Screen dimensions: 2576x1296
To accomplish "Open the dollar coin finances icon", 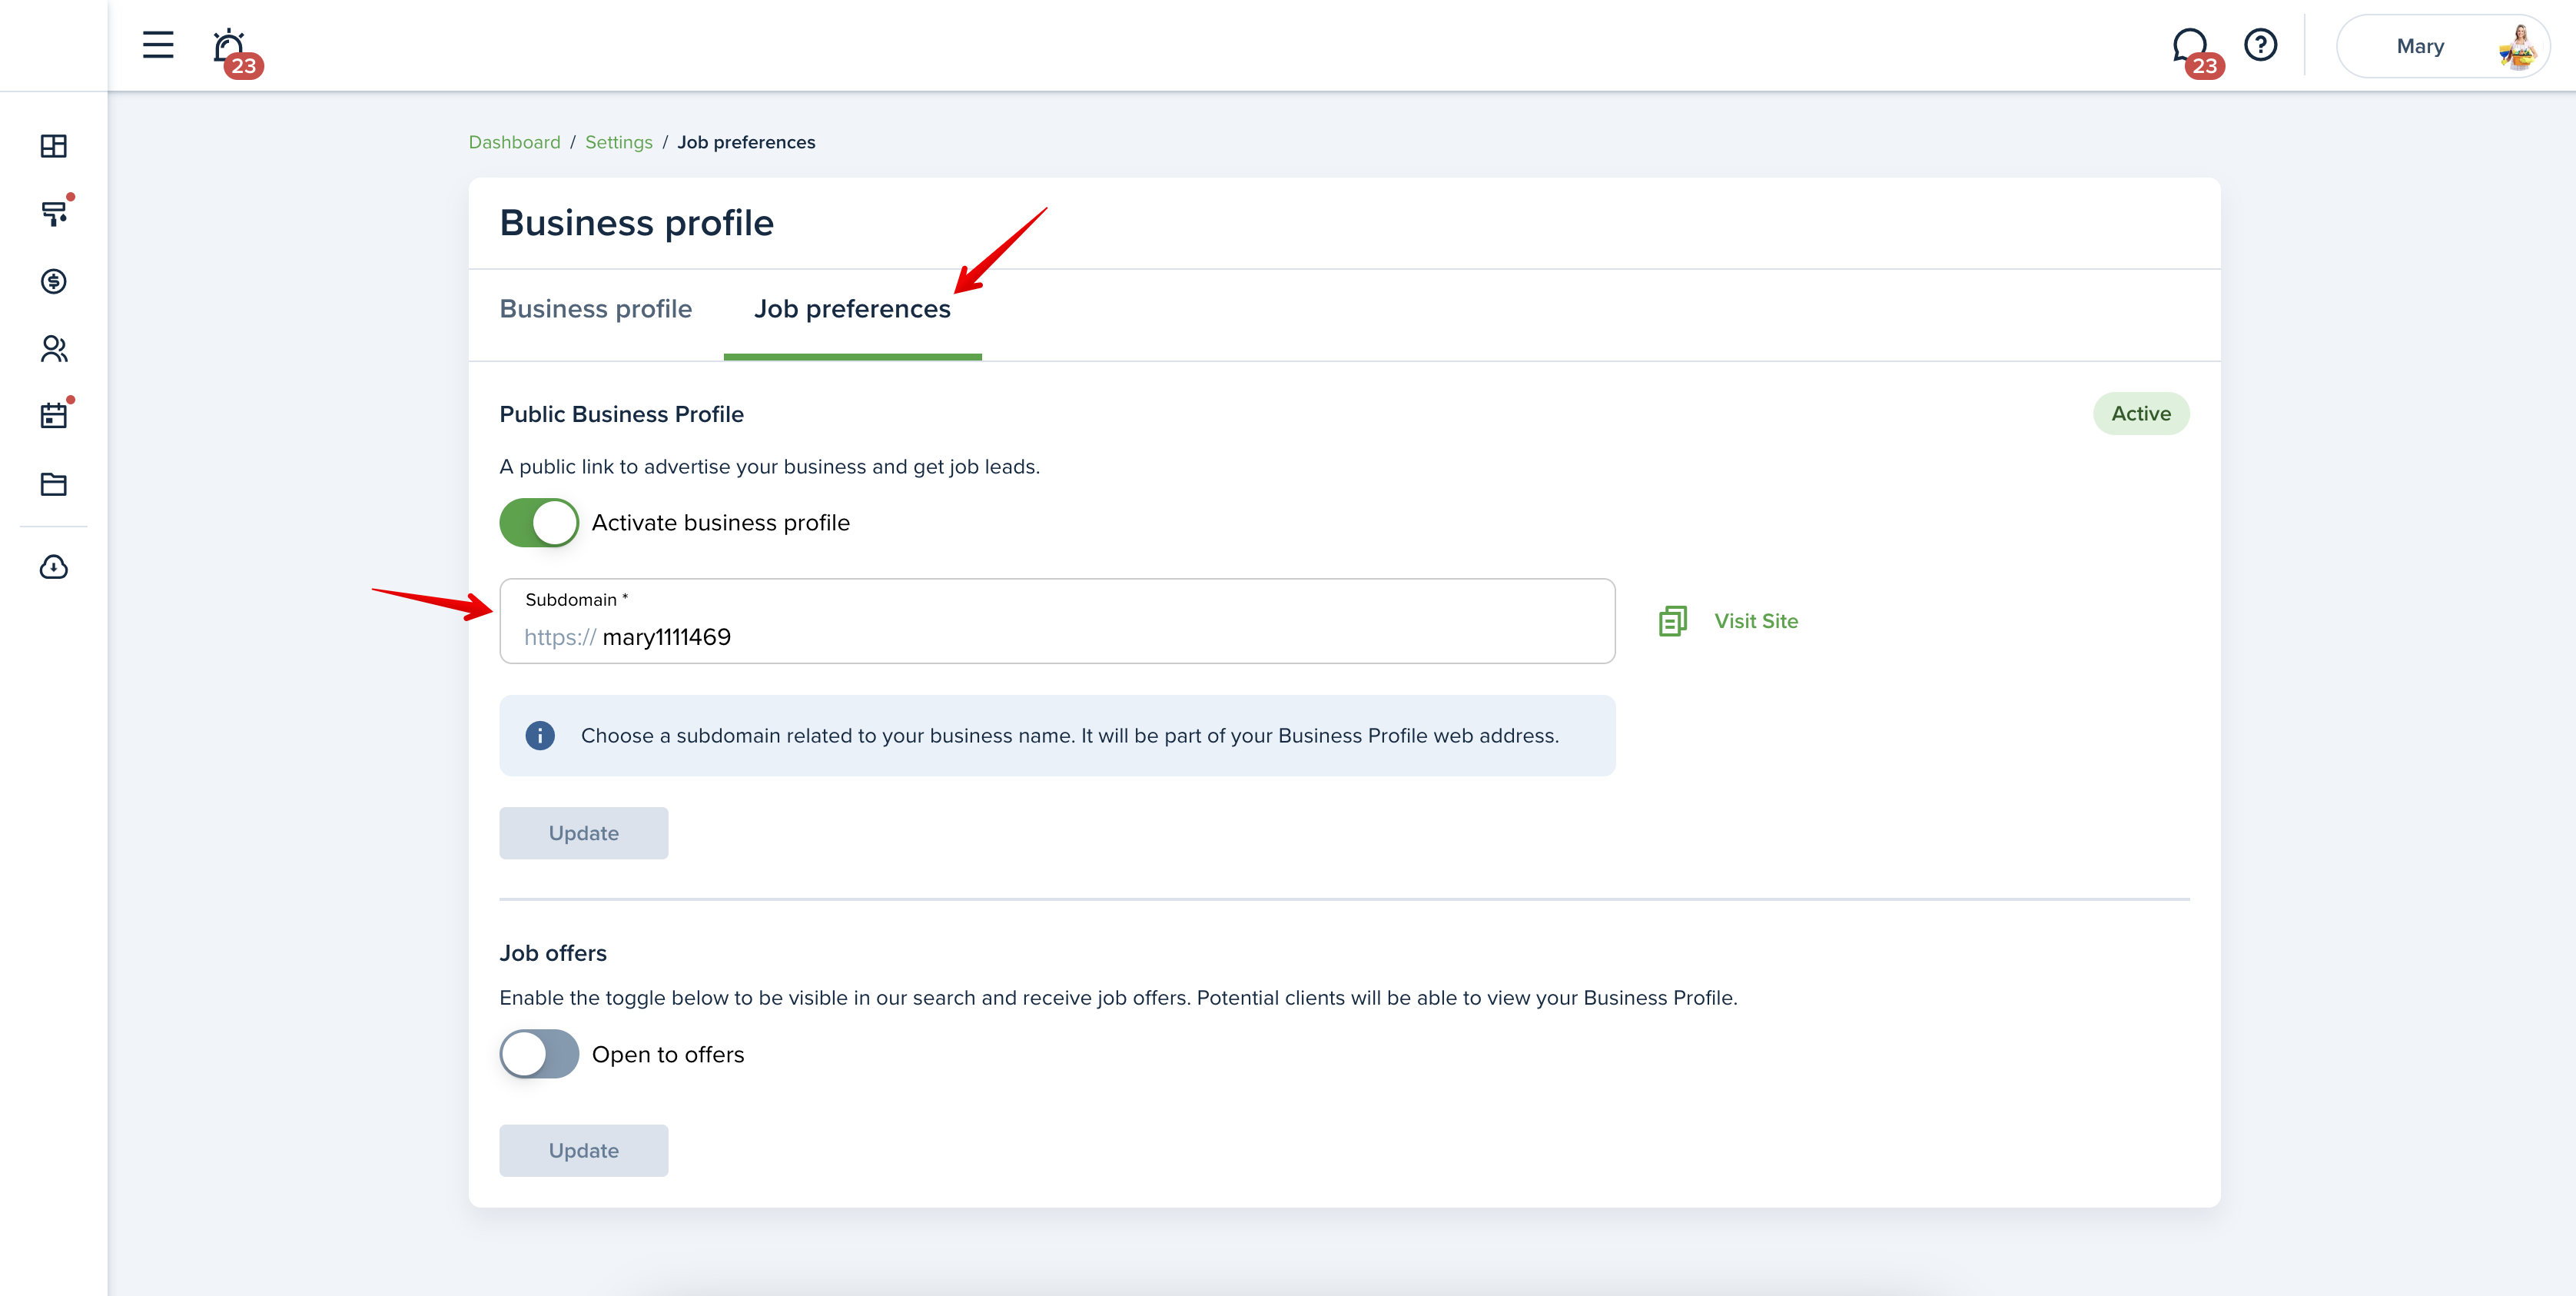I will (54, 281).
